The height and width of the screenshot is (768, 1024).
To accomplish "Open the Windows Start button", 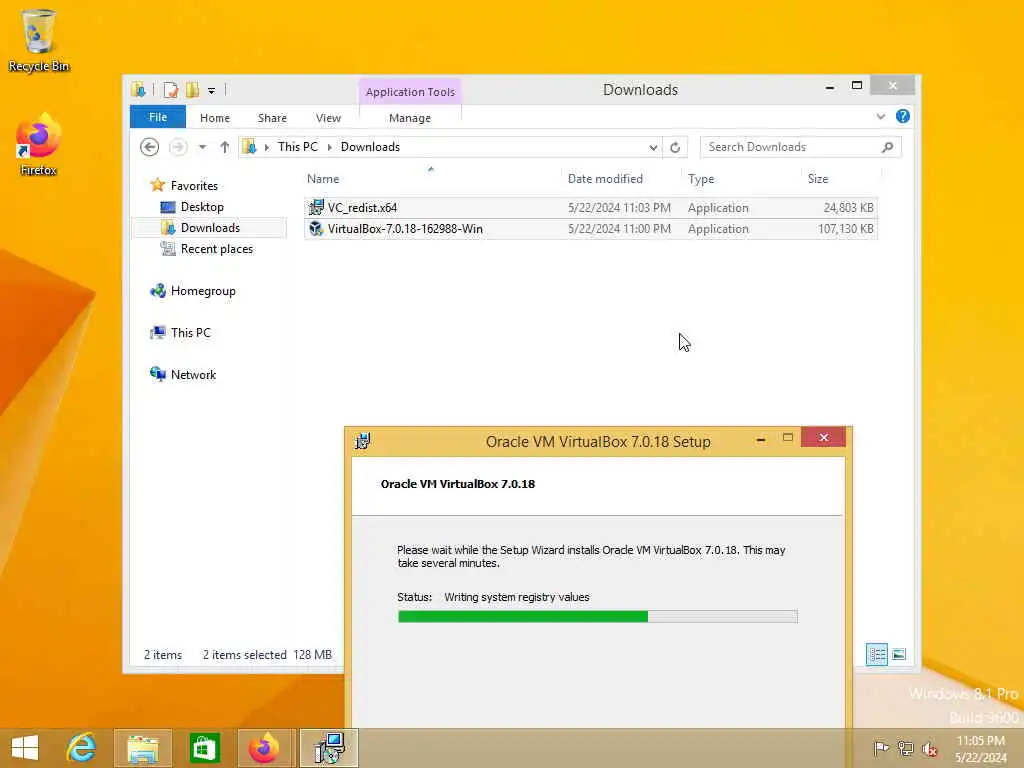I will 25,748.
